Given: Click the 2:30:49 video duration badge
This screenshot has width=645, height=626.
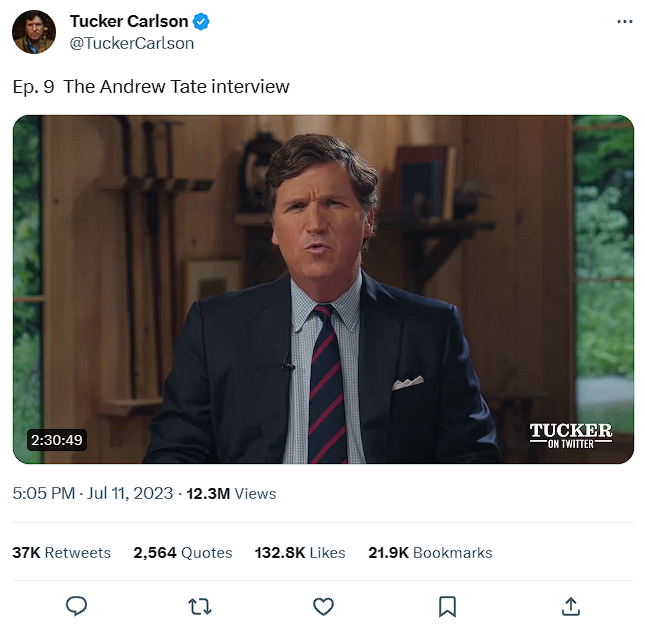Looking at the screenshot, I should [57, 439].
